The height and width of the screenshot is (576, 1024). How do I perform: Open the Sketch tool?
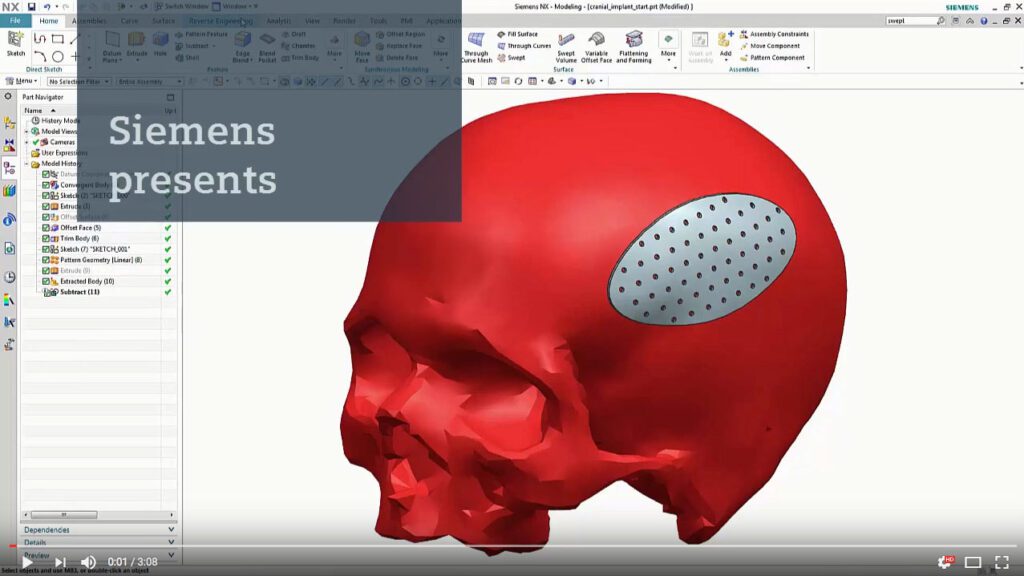pos(16,44)
